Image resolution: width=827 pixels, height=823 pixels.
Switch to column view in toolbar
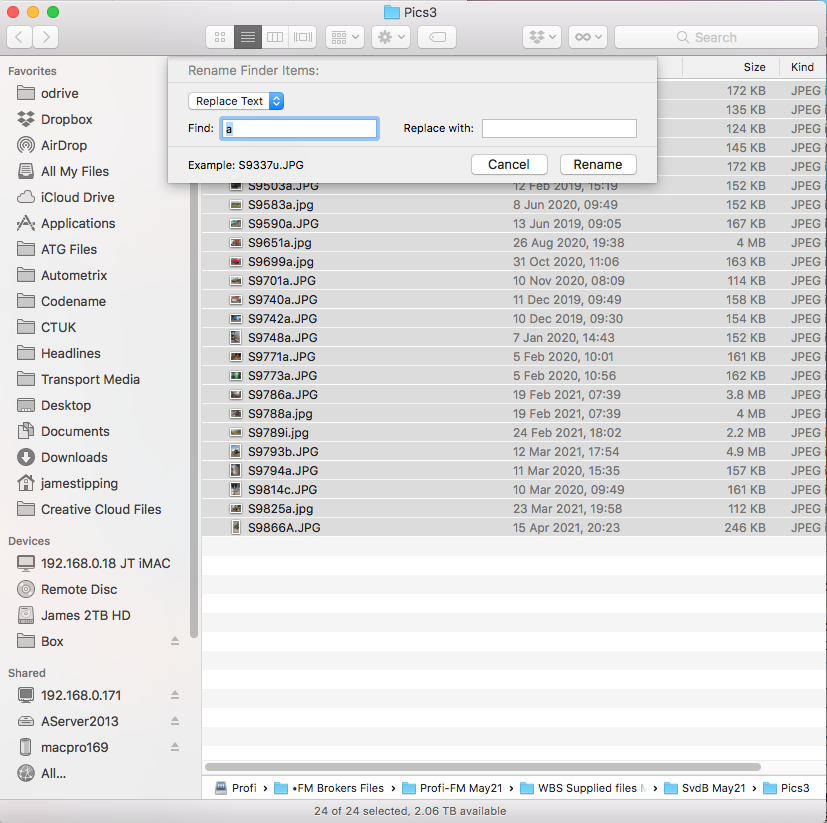click(275, 37)
